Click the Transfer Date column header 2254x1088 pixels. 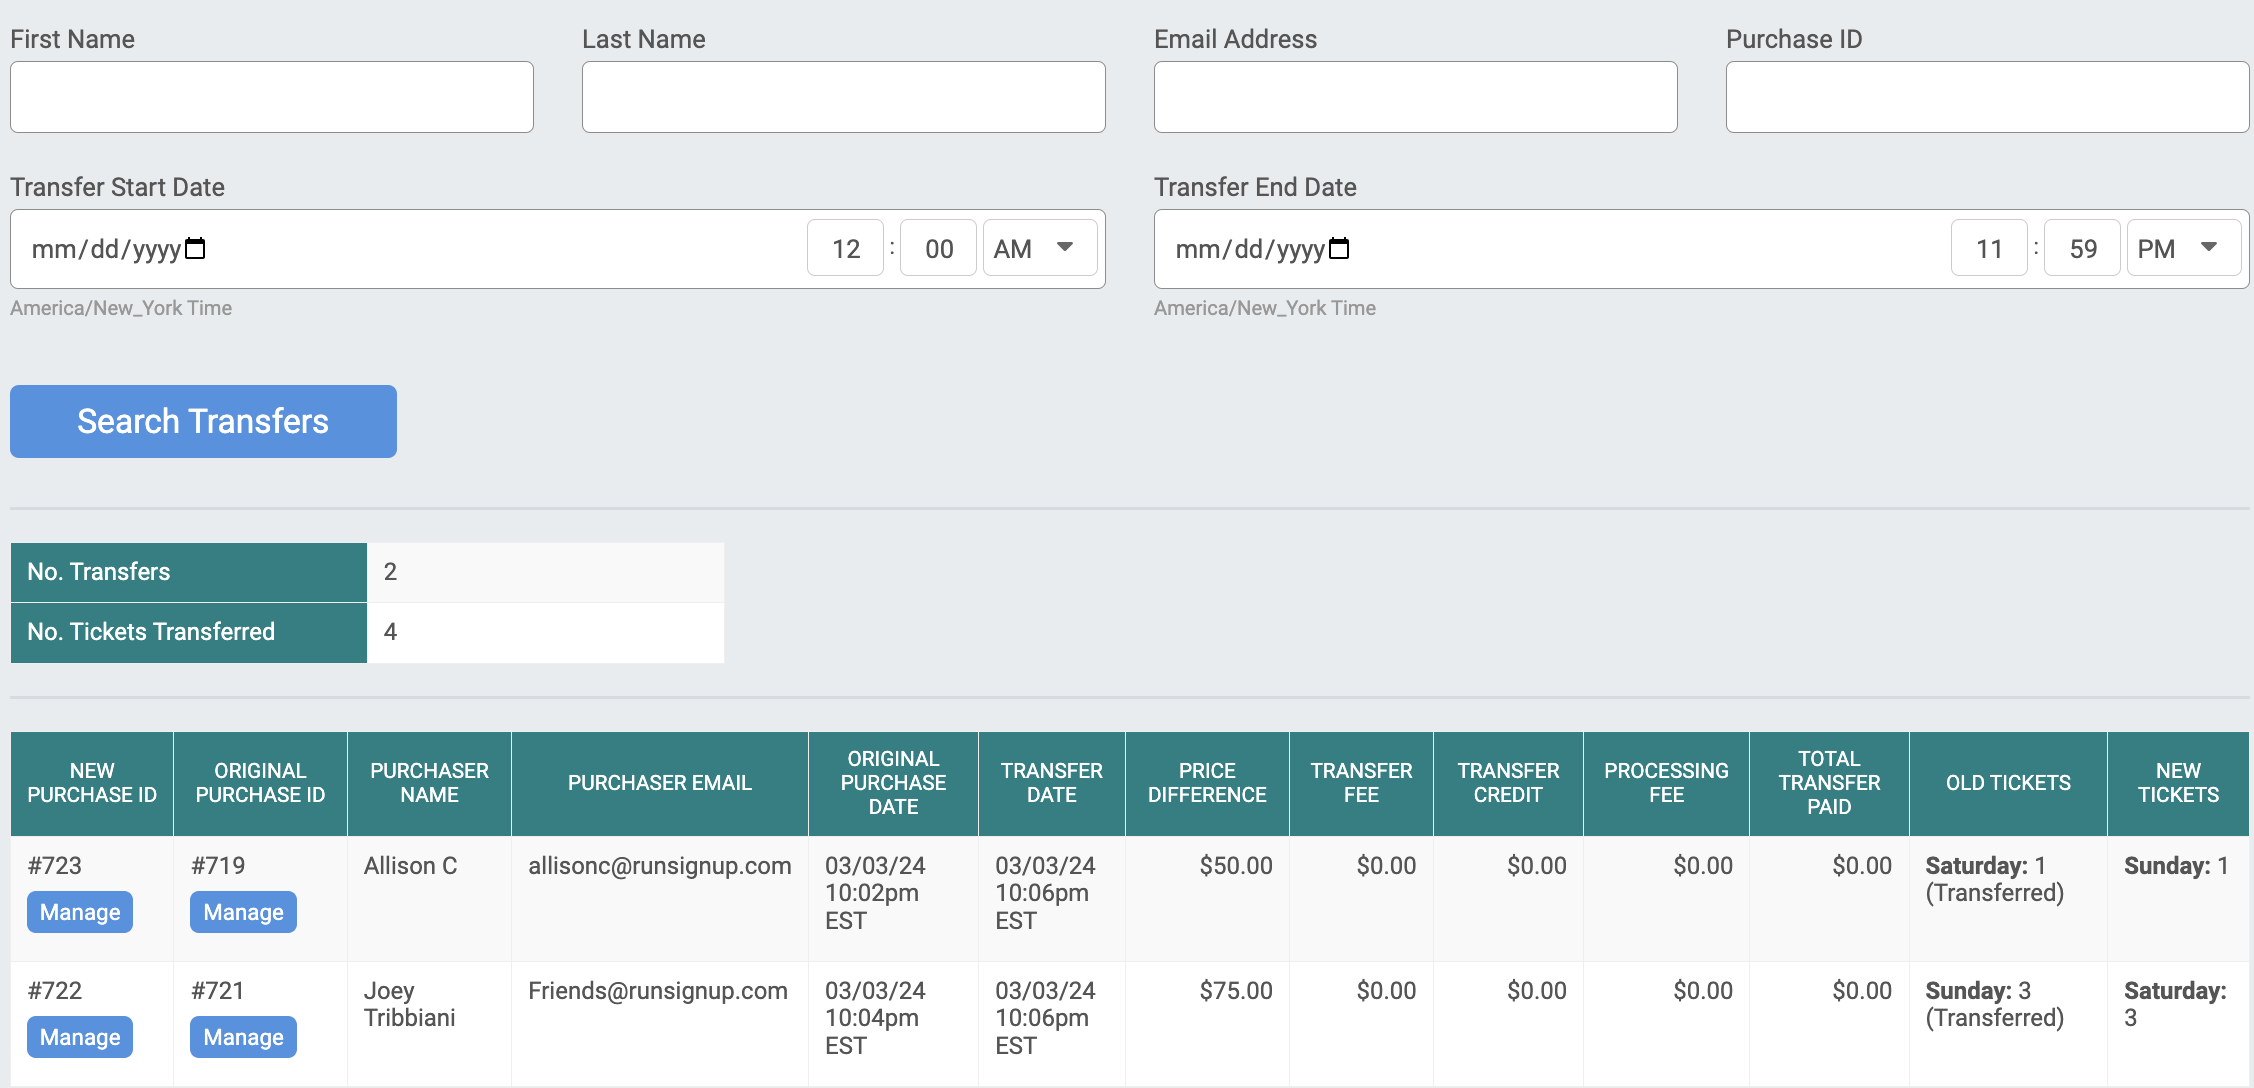click(x=1051, y=783)
